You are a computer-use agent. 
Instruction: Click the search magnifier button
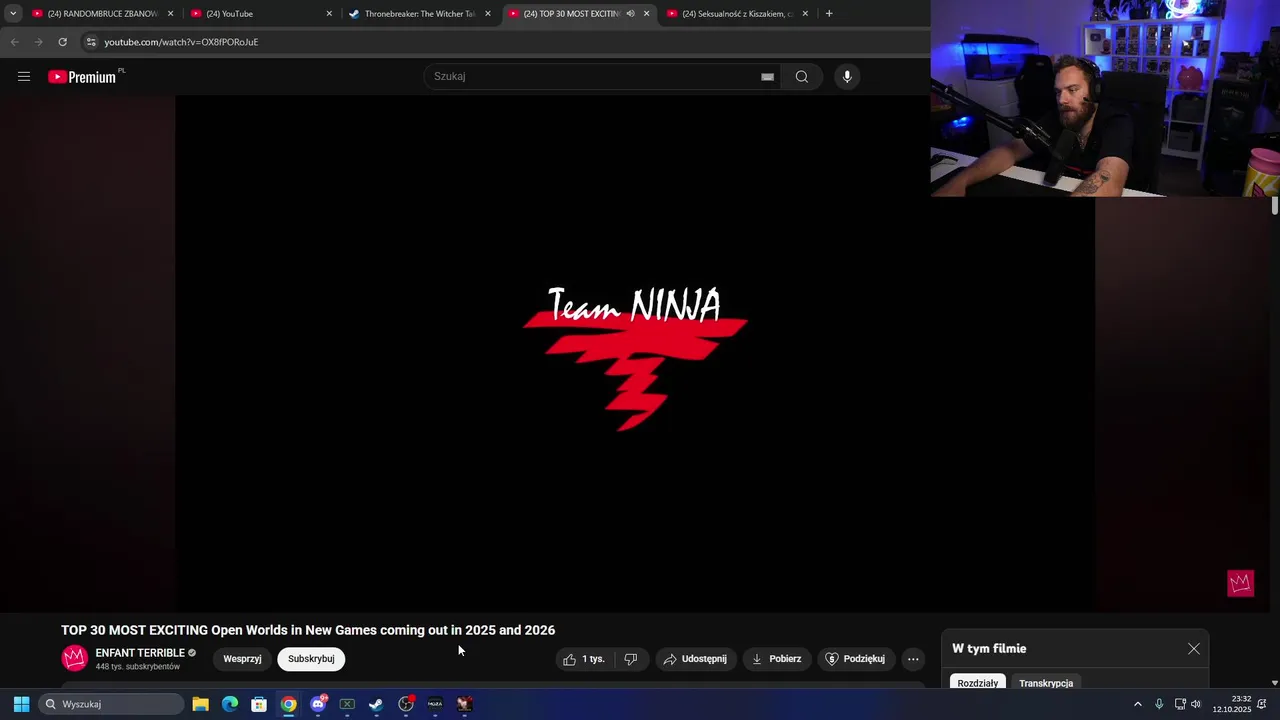coord(802,77)
